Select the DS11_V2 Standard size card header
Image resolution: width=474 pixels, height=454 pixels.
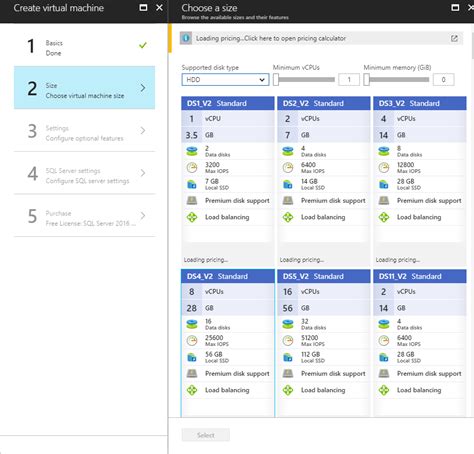pos(420,276)
